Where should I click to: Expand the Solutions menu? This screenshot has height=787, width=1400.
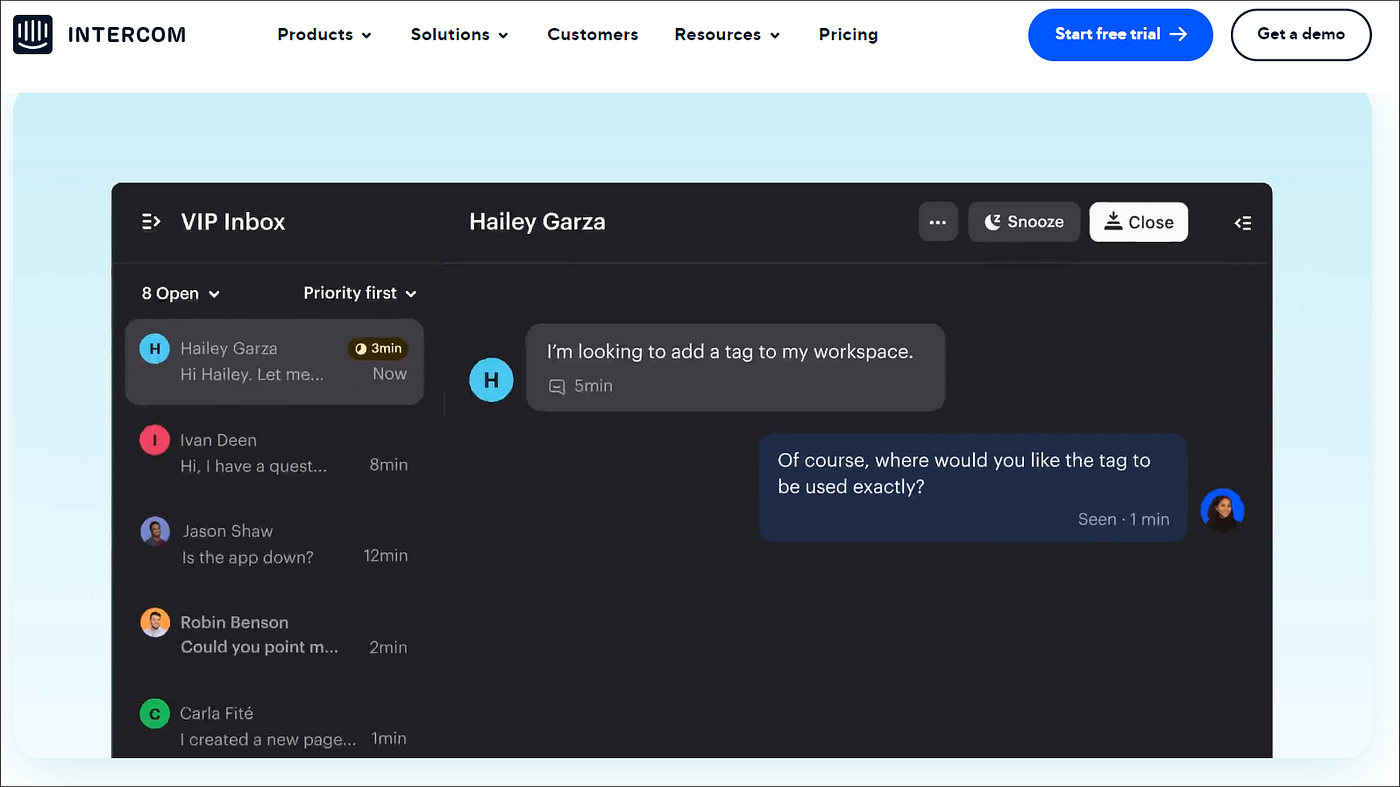(x=460, y=35)
